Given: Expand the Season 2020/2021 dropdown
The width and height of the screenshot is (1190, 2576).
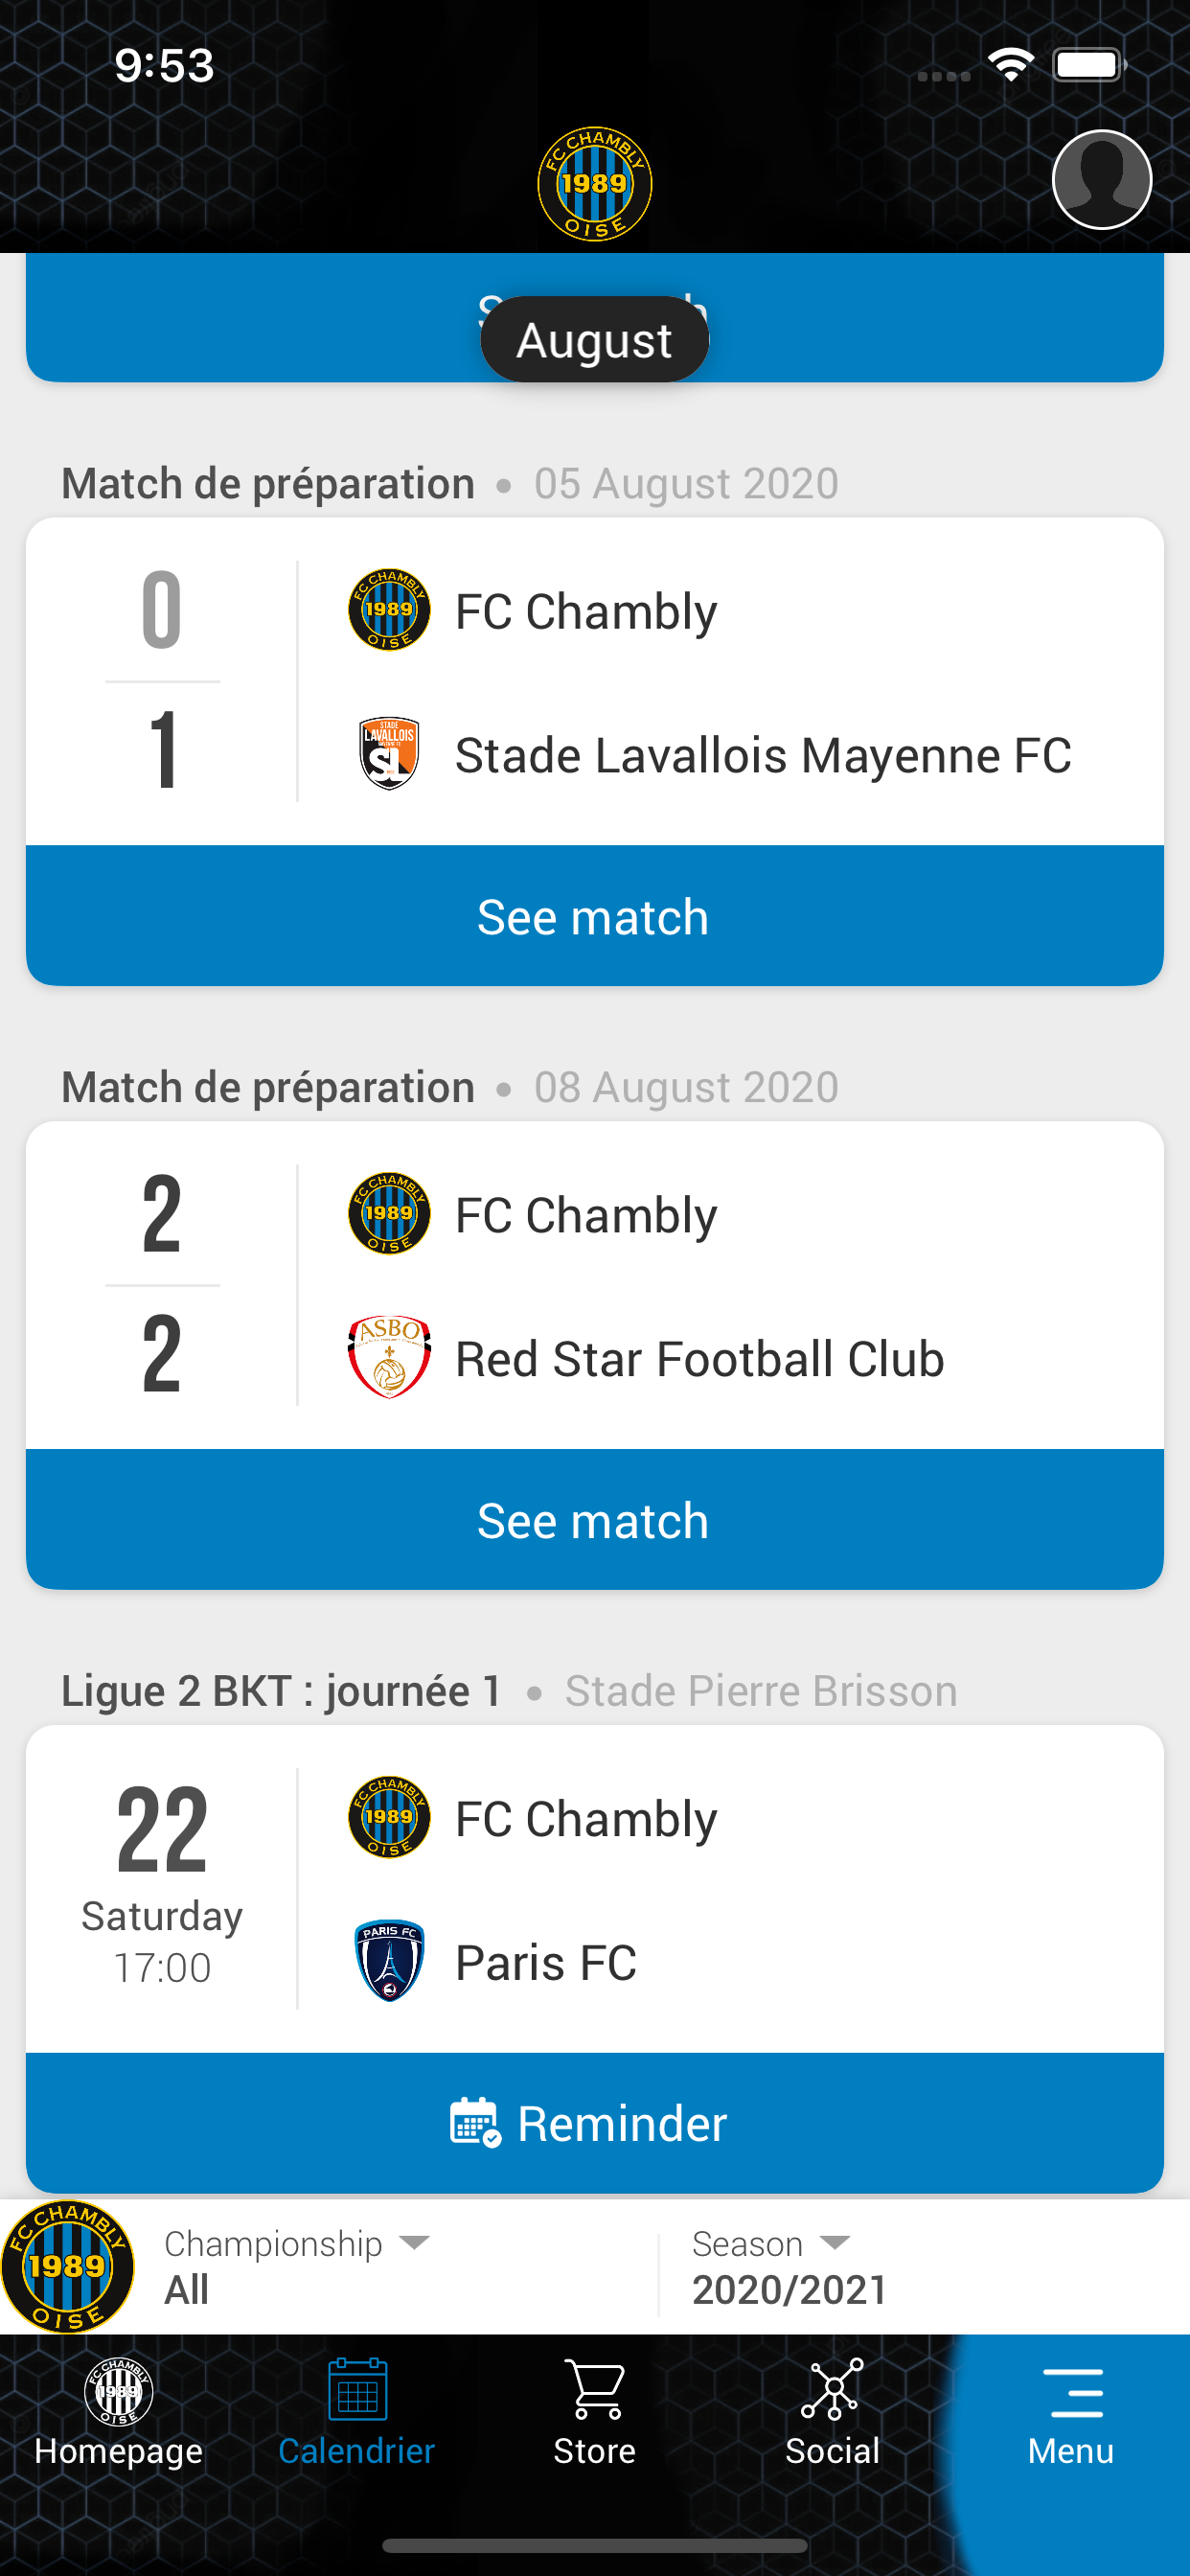Looking at the screenshot, I should pos(790,2265).
